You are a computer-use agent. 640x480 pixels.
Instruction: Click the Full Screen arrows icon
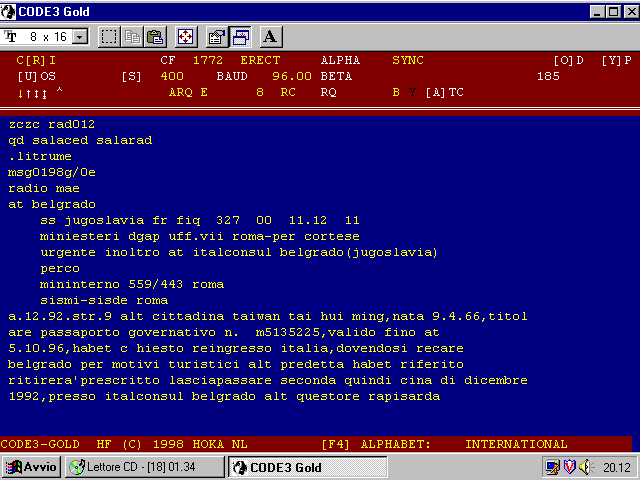[185, 37]
